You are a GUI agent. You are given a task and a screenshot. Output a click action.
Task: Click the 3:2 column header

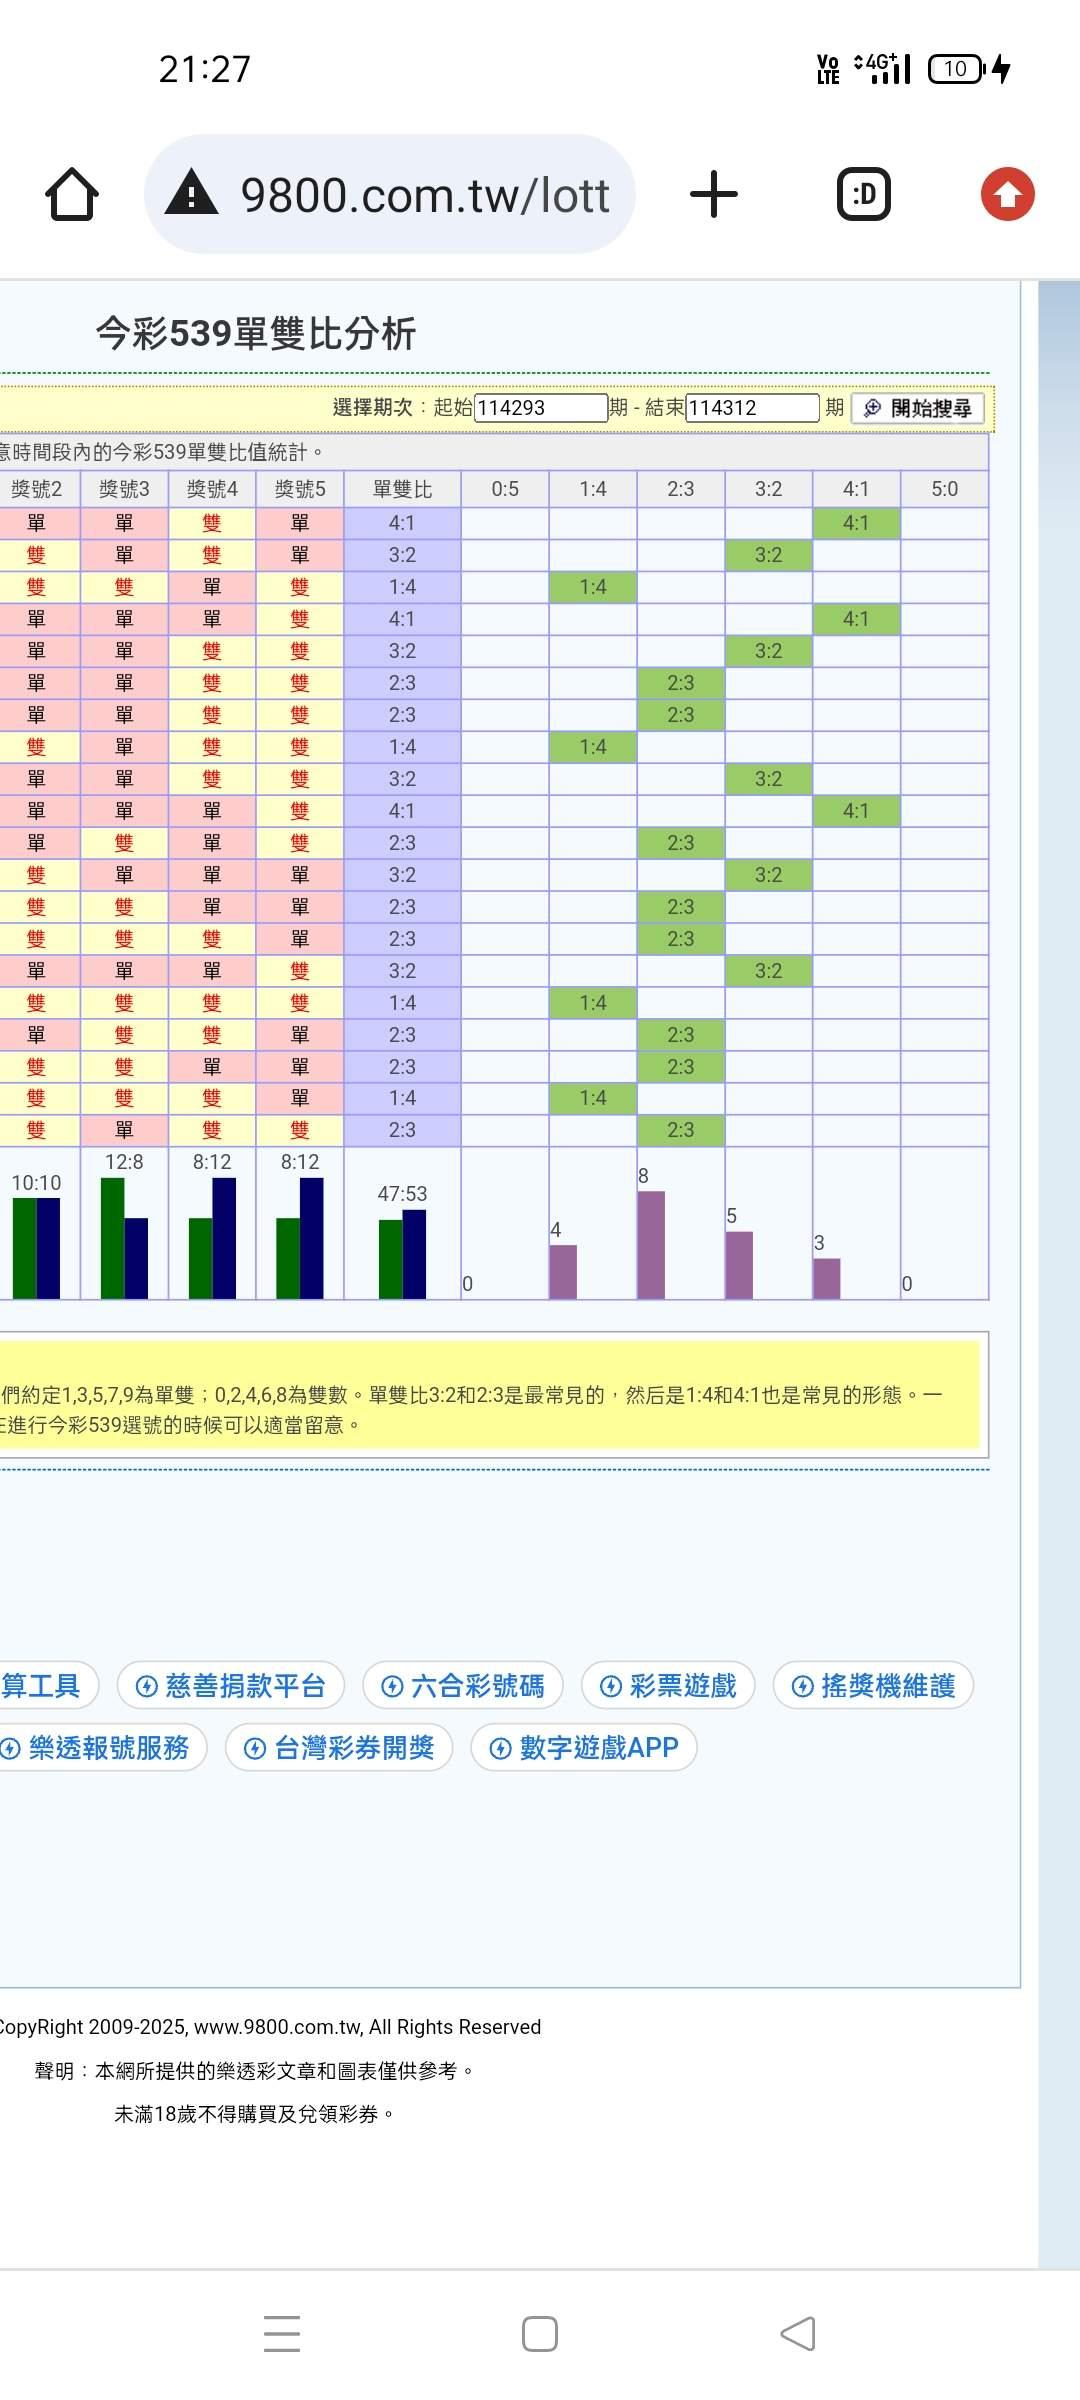point(768,489)
